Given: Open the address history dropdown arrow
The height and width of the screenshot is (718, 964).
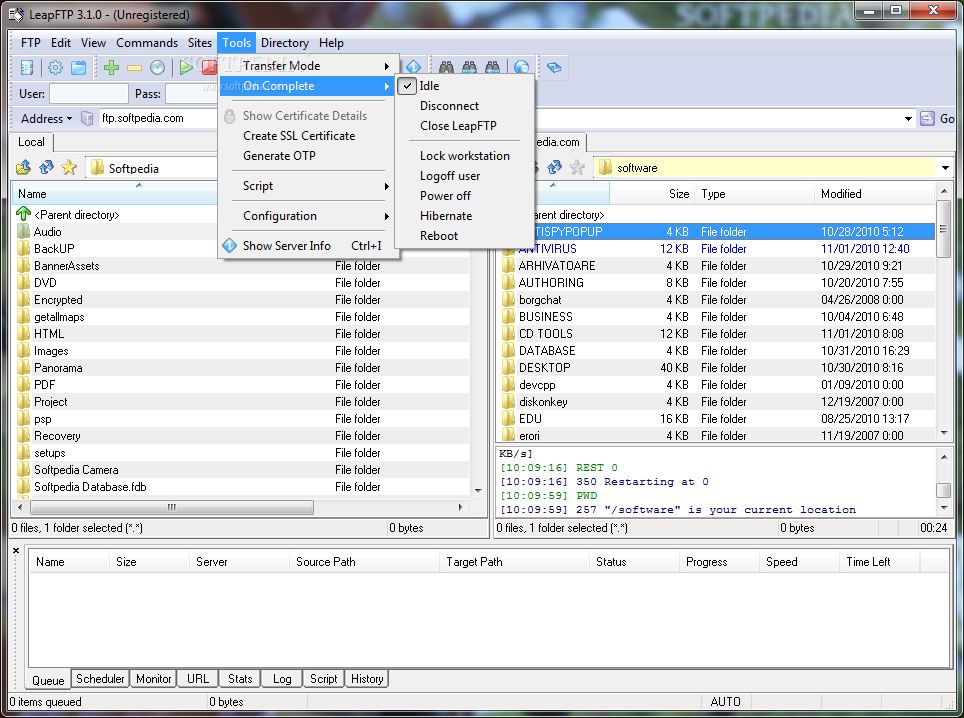Looking at the screenshot, I should coord(908,119).
